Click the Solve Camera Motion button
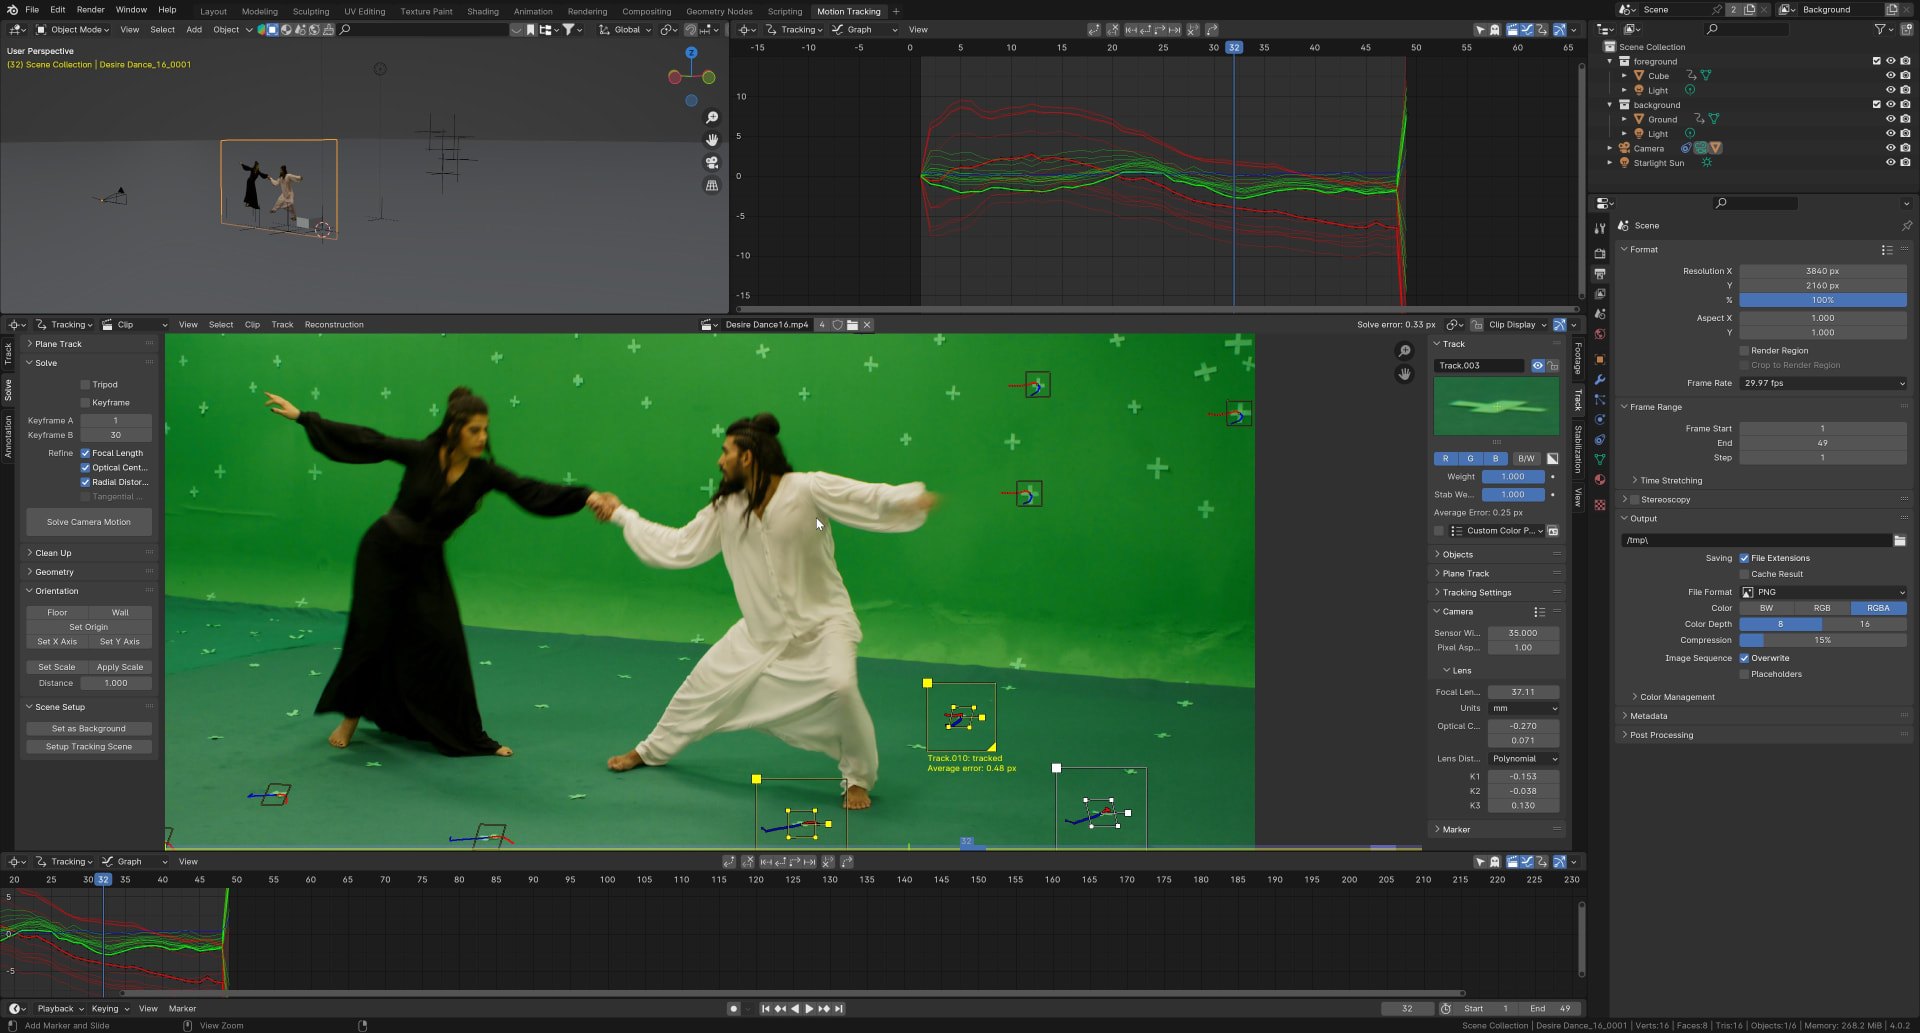 tap(89, 522)
